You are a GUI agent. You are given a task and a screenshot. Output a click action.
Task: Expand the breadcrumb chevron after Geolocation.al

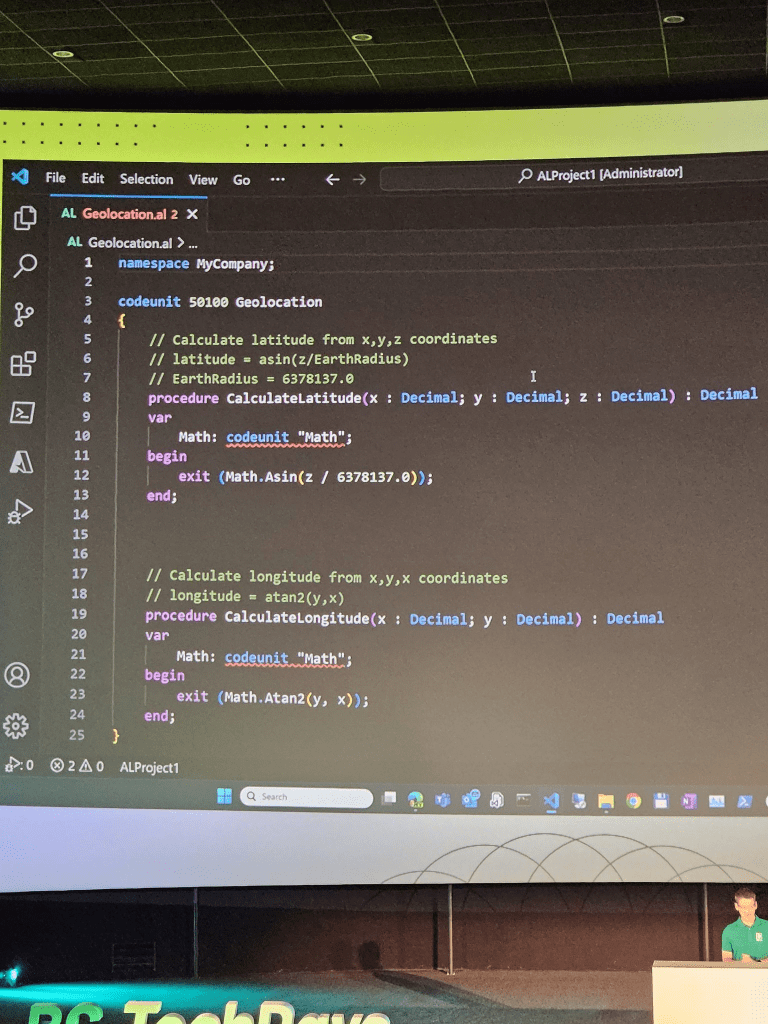point(181,243)
